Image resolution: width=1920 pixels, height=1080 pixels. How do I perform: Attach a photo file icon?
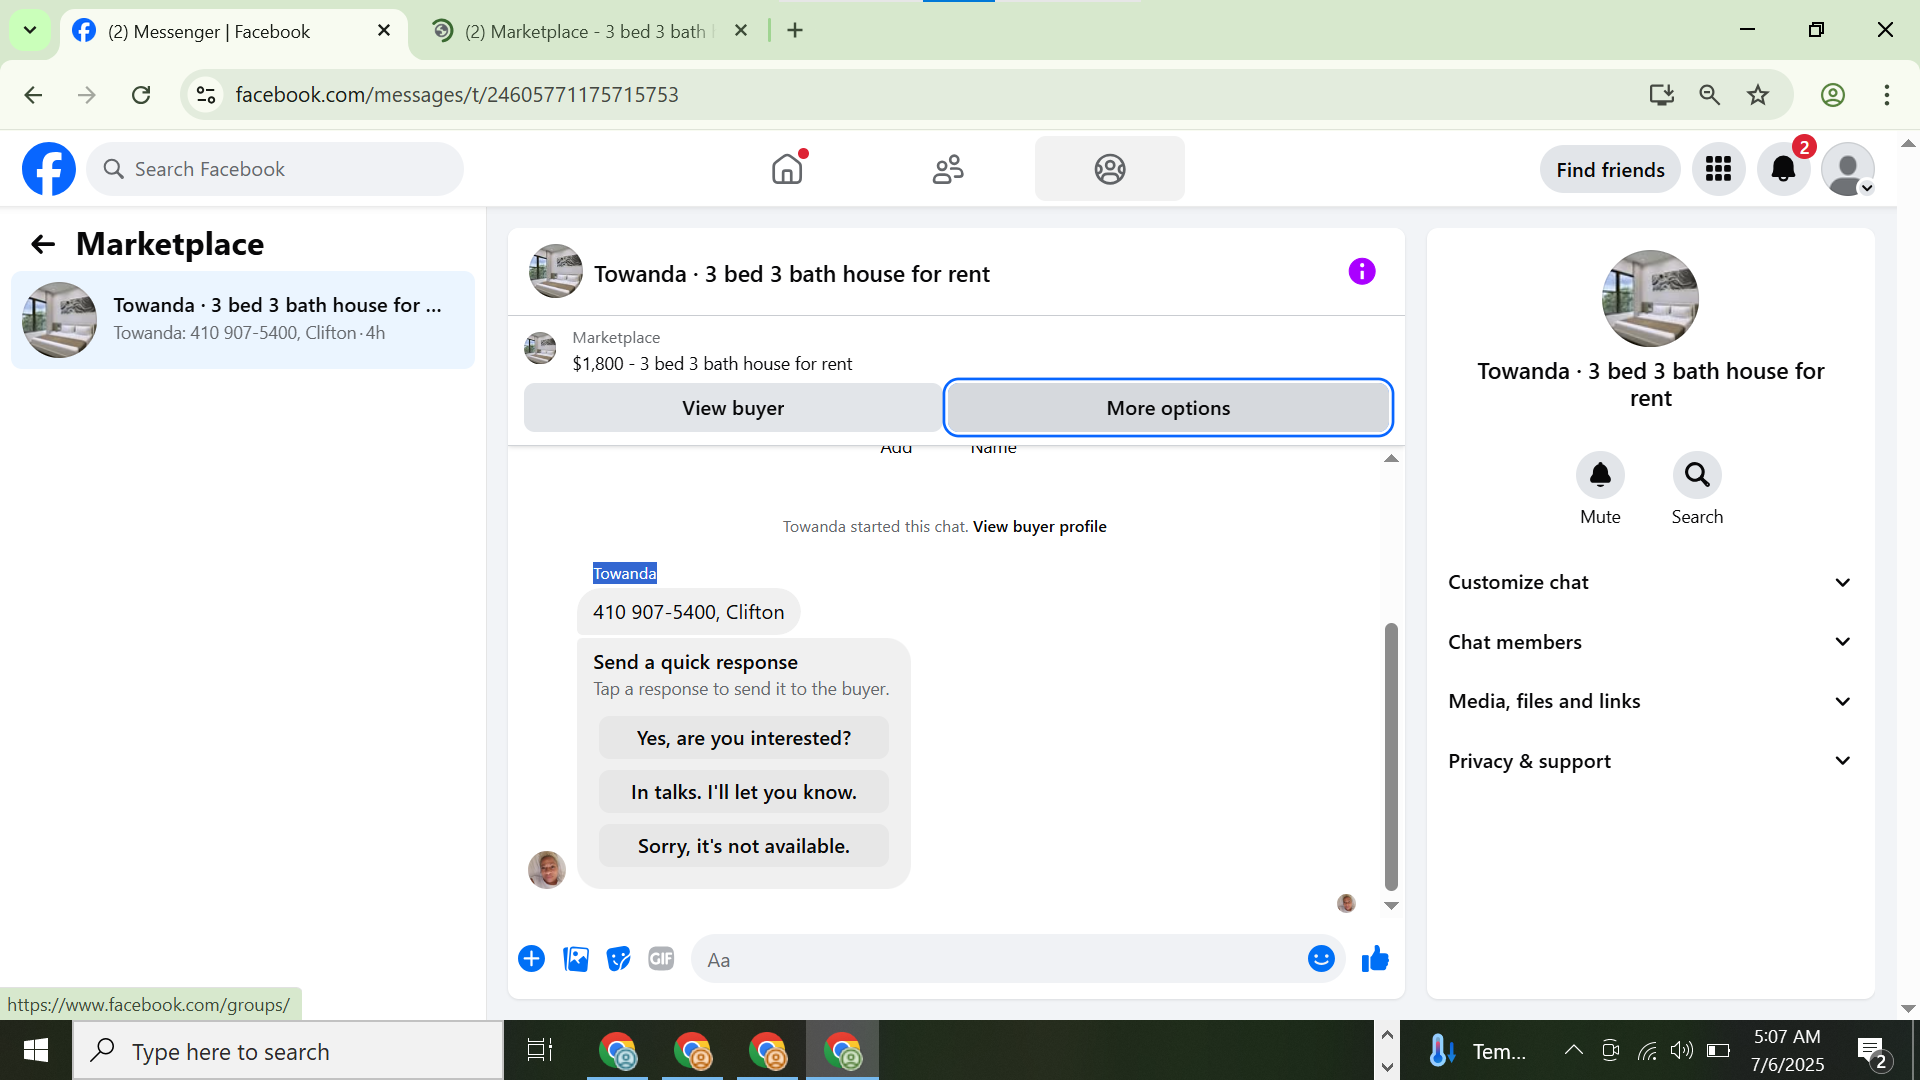pos(576,959)
